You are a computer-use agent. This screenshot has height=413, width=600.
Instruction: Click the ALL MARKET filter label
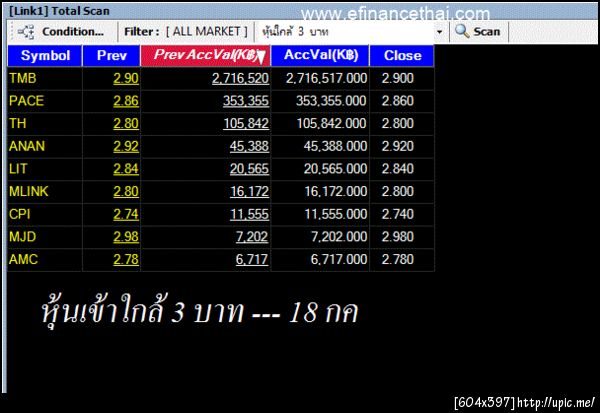click(x=207, y=31)
